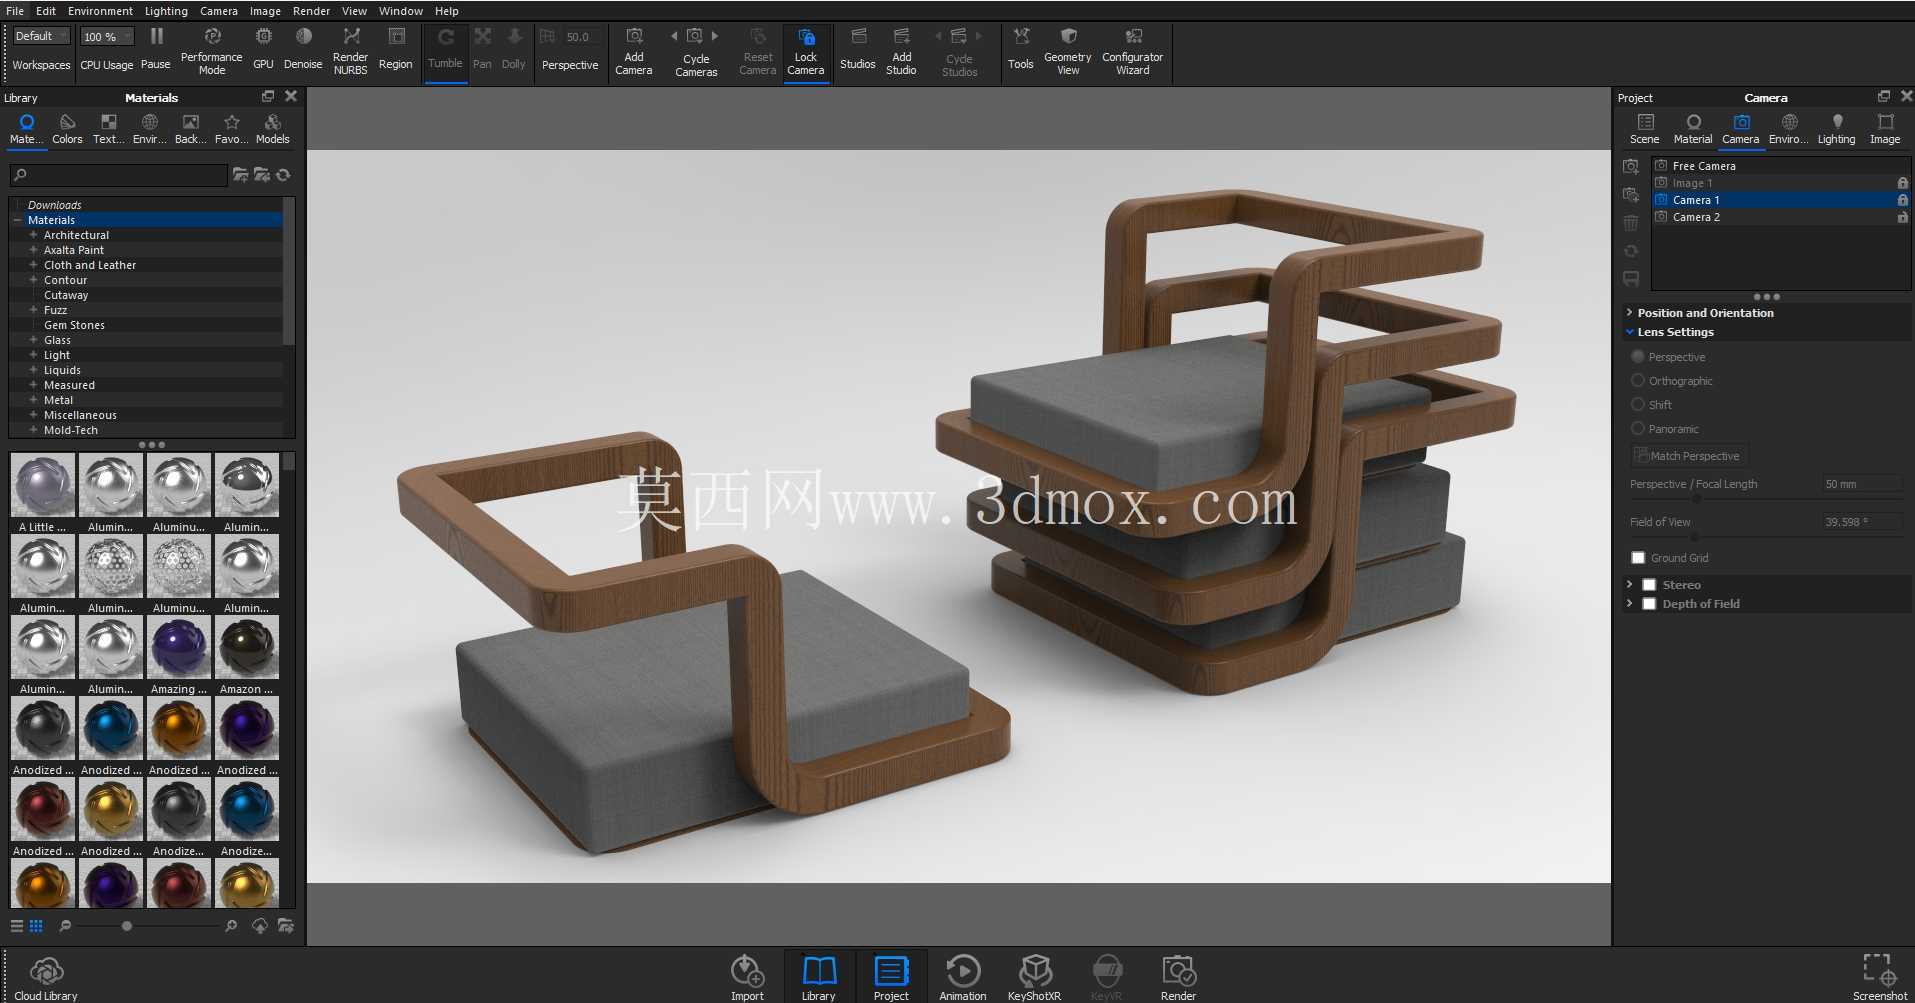Click the Add Camera icon
The width and height of the screenshot is (1915, 1003).
pyautogui.click(x=634, y=37)
